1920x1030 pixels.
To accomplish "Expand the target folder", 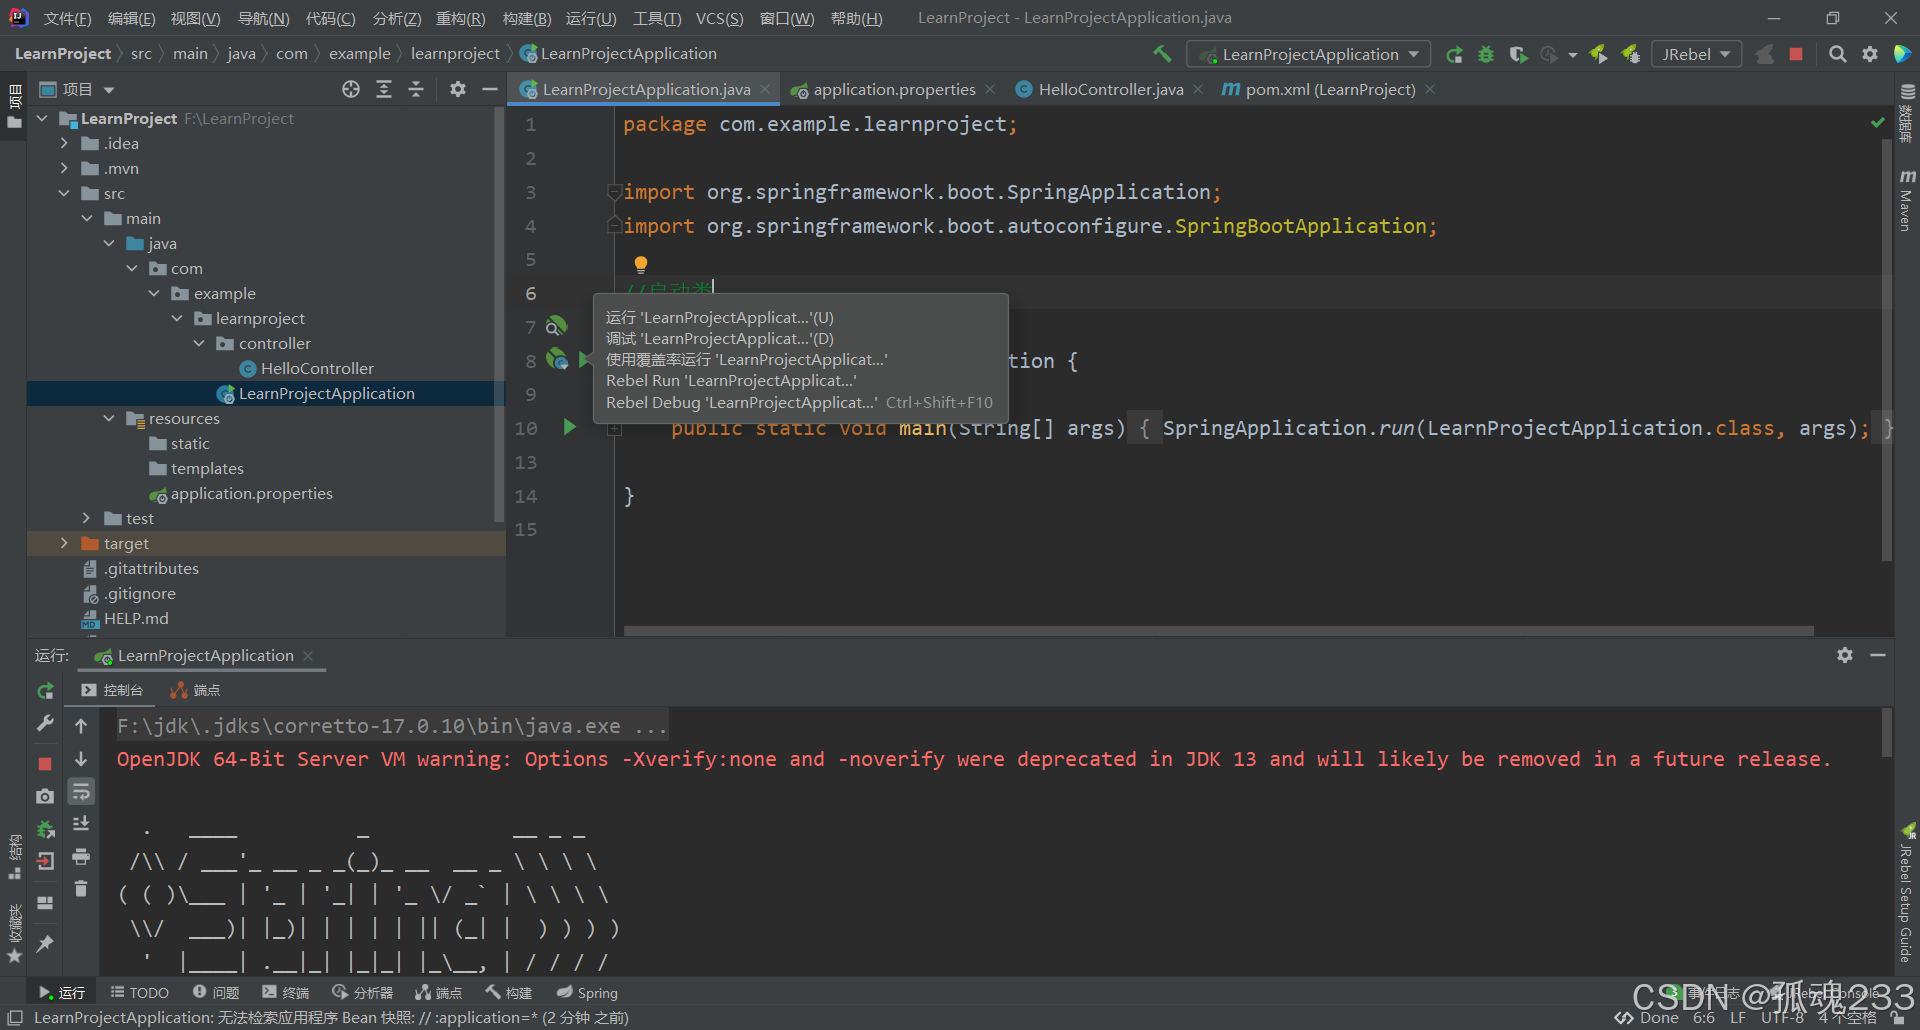I will click(x=64, y=544).
